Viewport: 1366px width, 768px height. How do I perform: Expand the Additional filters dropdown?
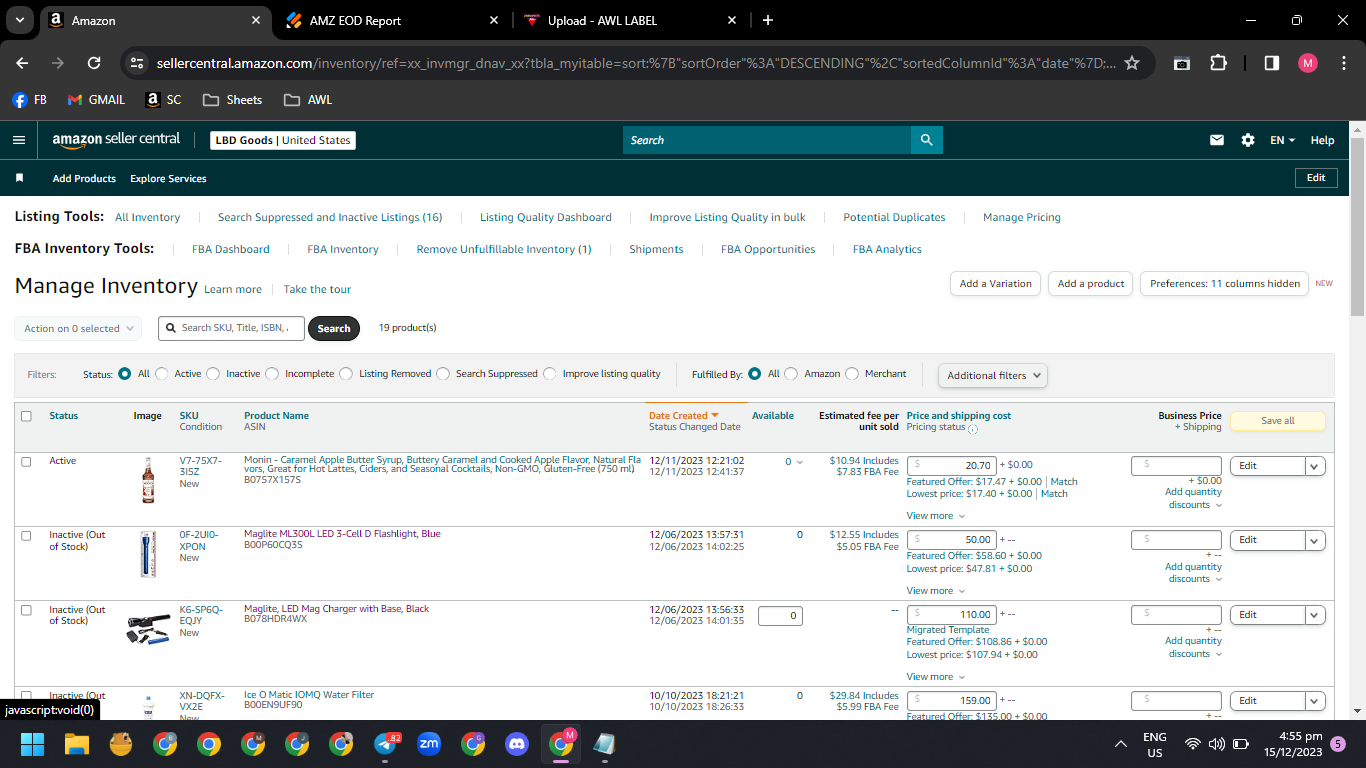(993, 375)
